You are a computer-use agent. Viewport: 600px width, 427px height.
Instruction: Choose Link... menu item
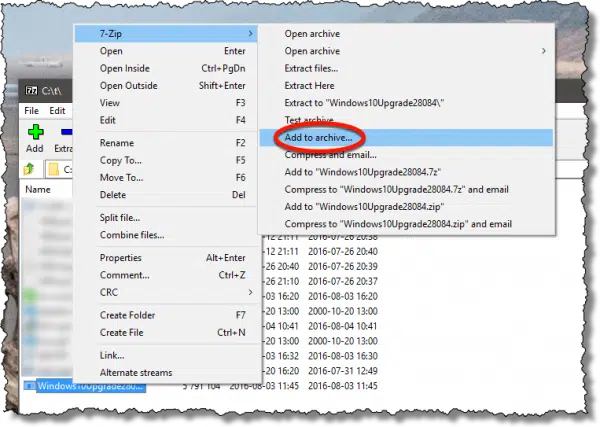[168, 355]
